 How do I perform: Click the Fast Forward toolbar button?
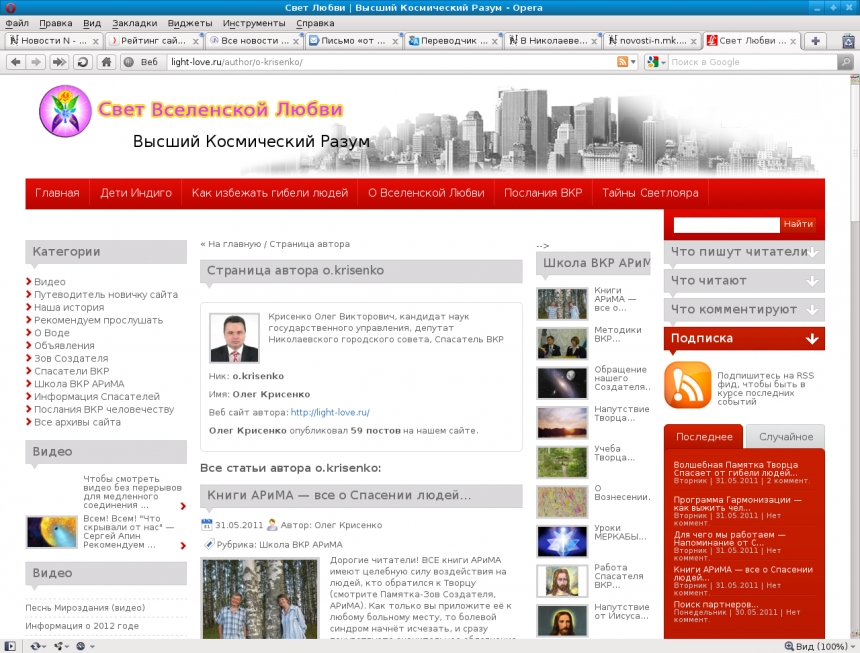(59, 62)
